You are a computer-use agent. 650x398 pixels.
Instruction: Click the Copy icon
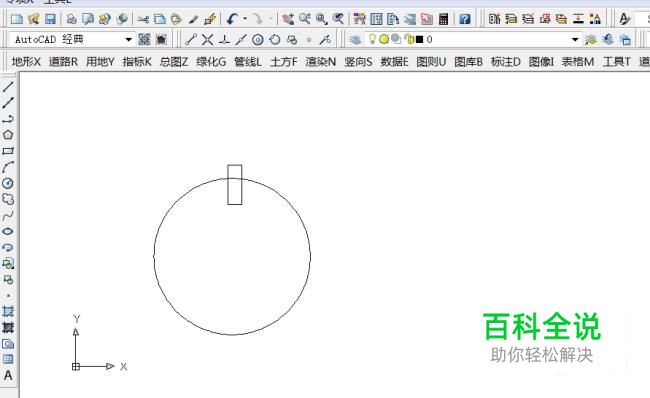pos(160,19)
